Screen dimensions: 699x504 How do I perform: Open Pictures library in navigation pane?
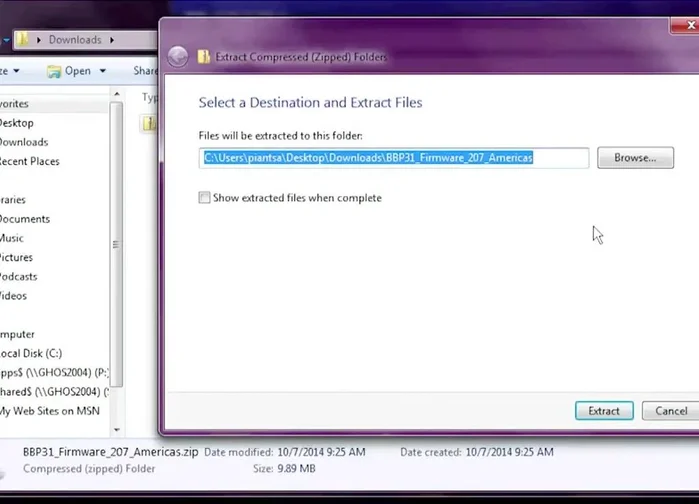(x=16, y=257)
